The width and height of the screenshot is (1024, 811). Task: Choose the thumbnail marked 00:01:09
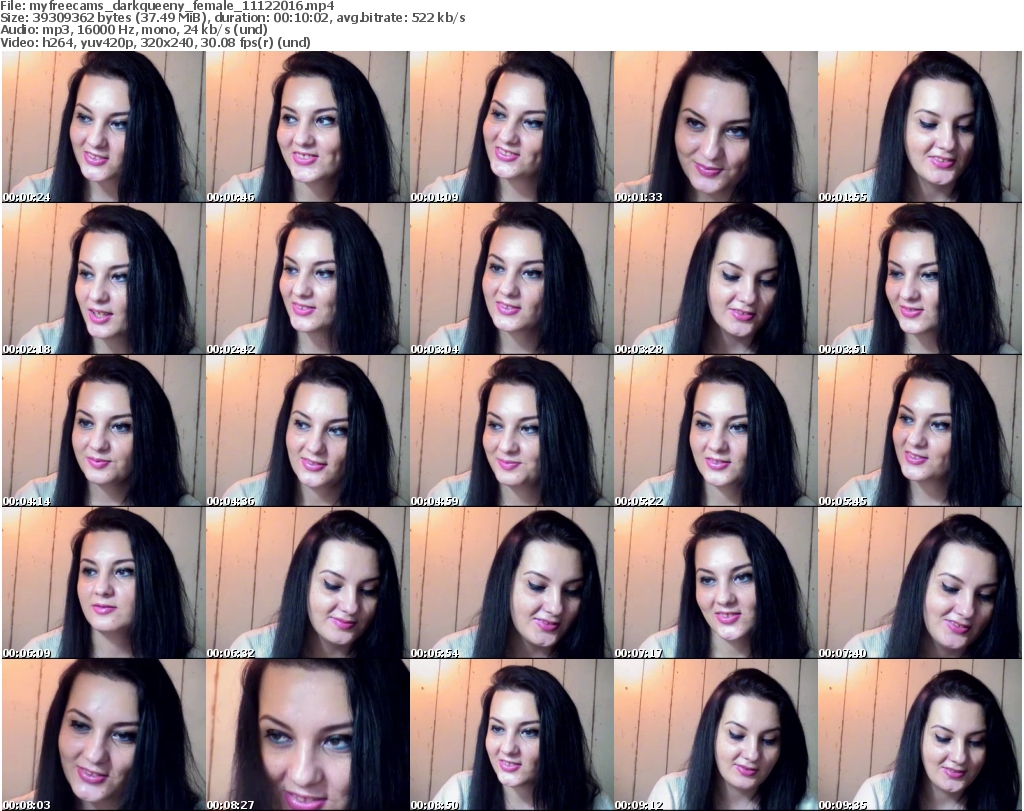tap(511, 127)
